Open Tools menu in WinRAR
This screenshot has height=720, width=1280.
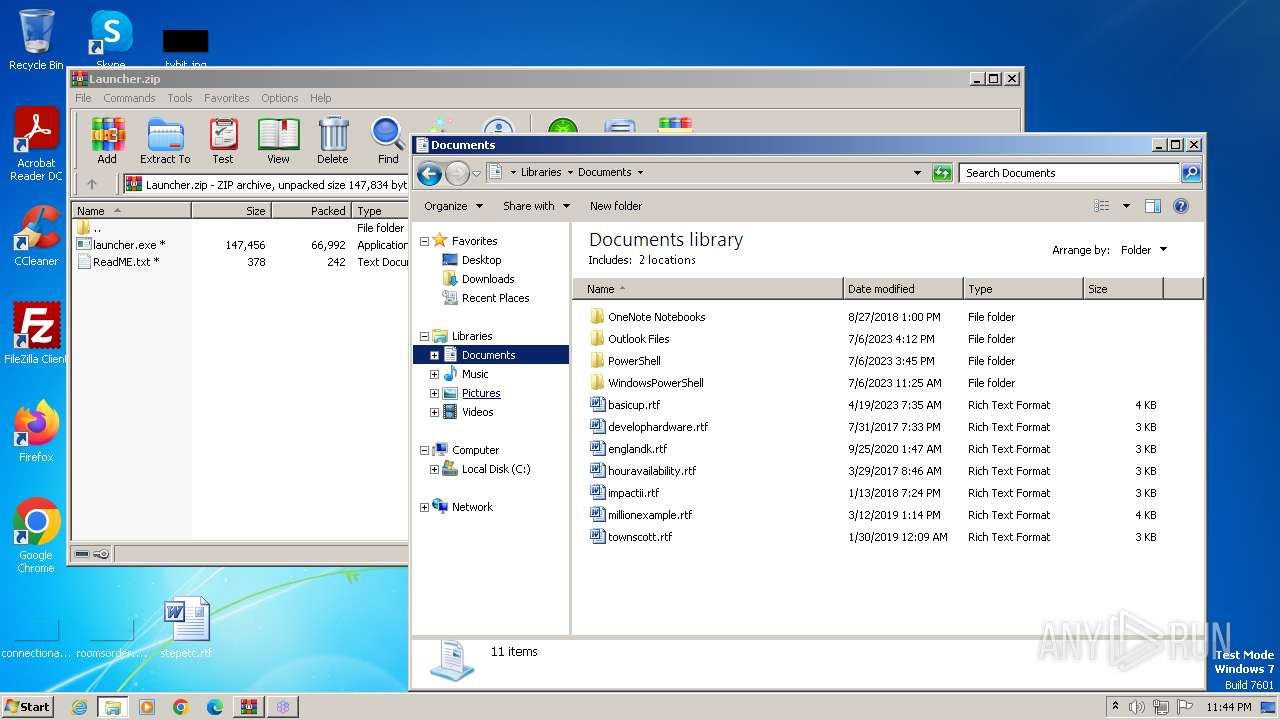tap(180, 98)
